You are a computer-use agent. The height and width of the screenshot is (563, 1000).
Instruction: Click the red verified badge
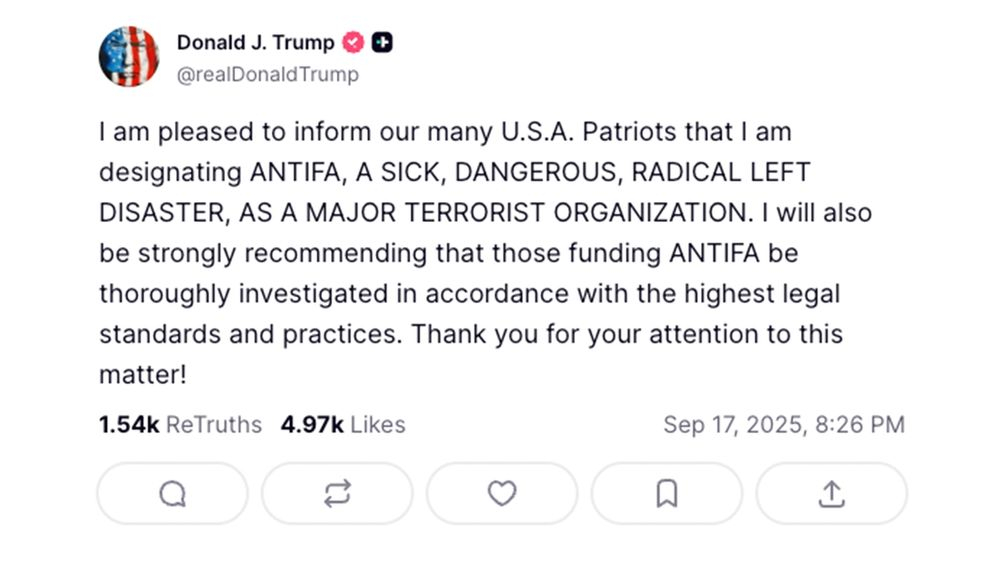click(x=353, y=42)
